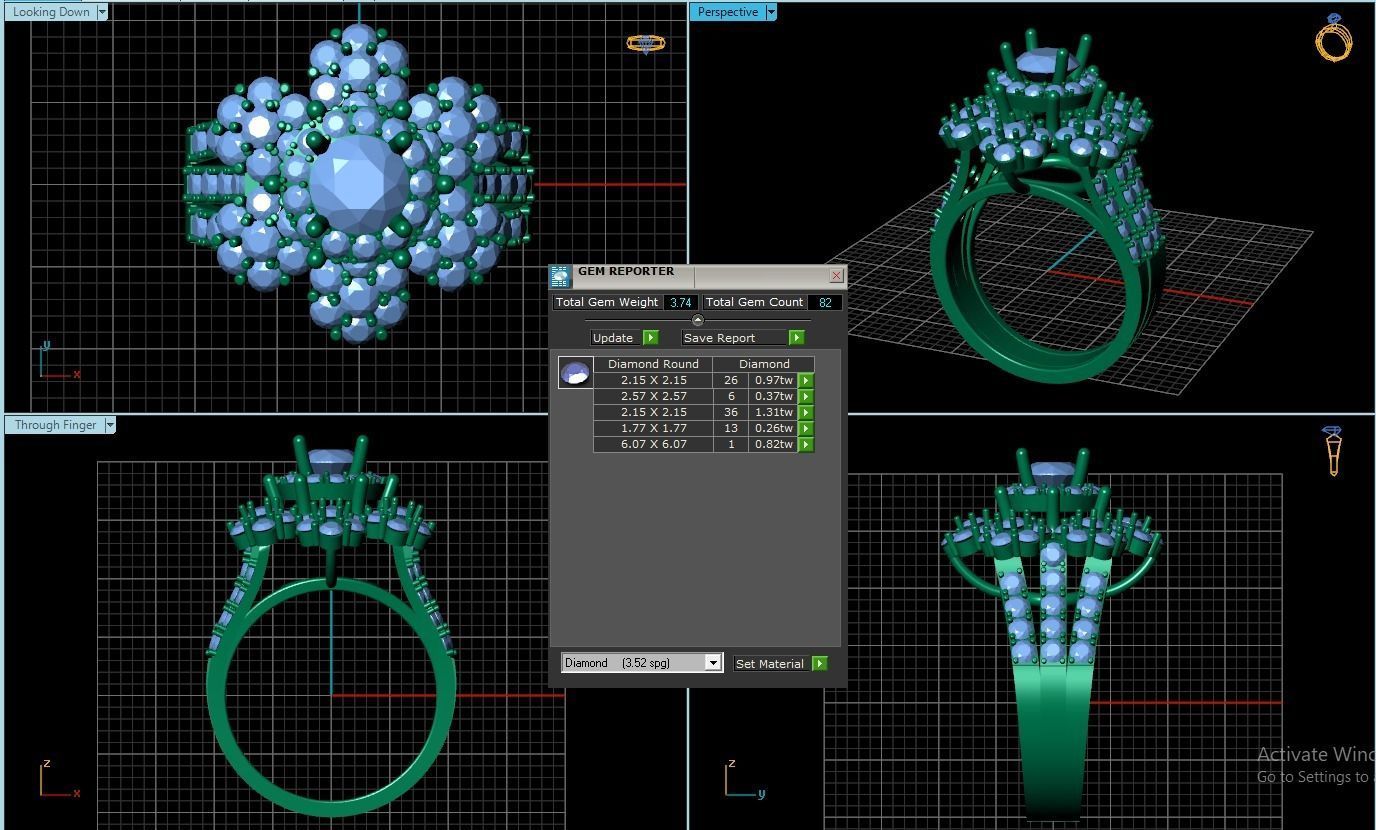Click the green arrow beside Update

point(651,338)
